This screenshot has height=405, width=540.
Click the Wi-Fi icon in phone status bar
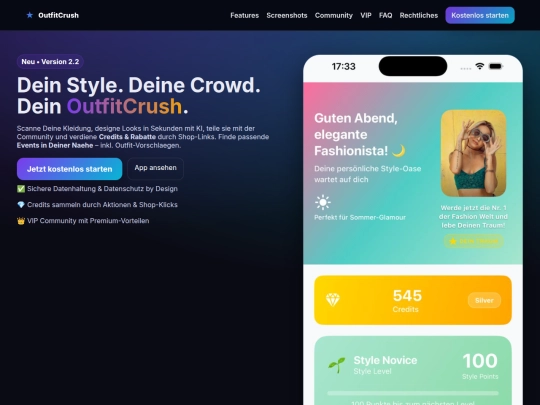pyautogui.click(x=479, y=66)
